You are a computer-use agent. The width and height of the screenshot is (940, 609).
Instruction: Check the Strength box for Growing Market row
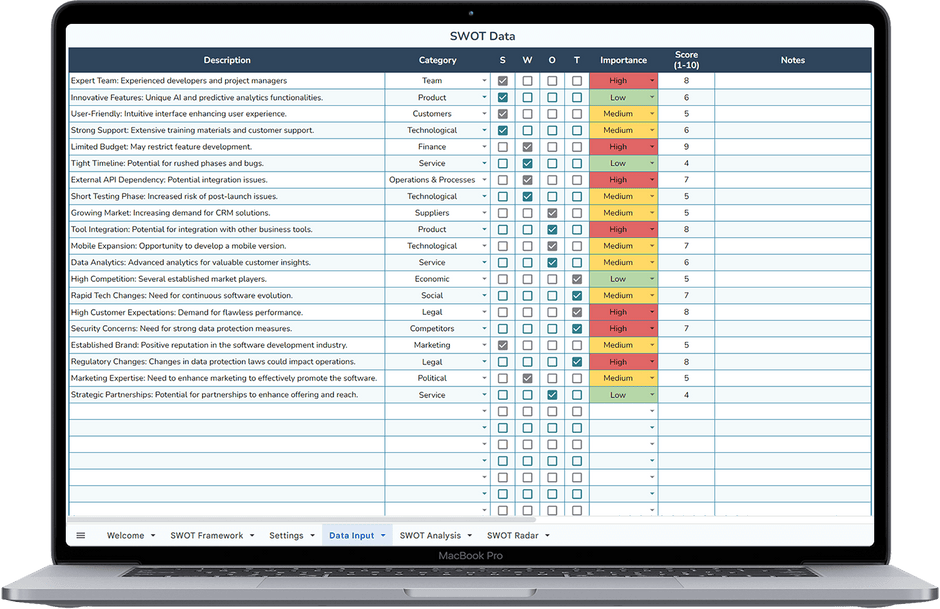tap(502, 212)
